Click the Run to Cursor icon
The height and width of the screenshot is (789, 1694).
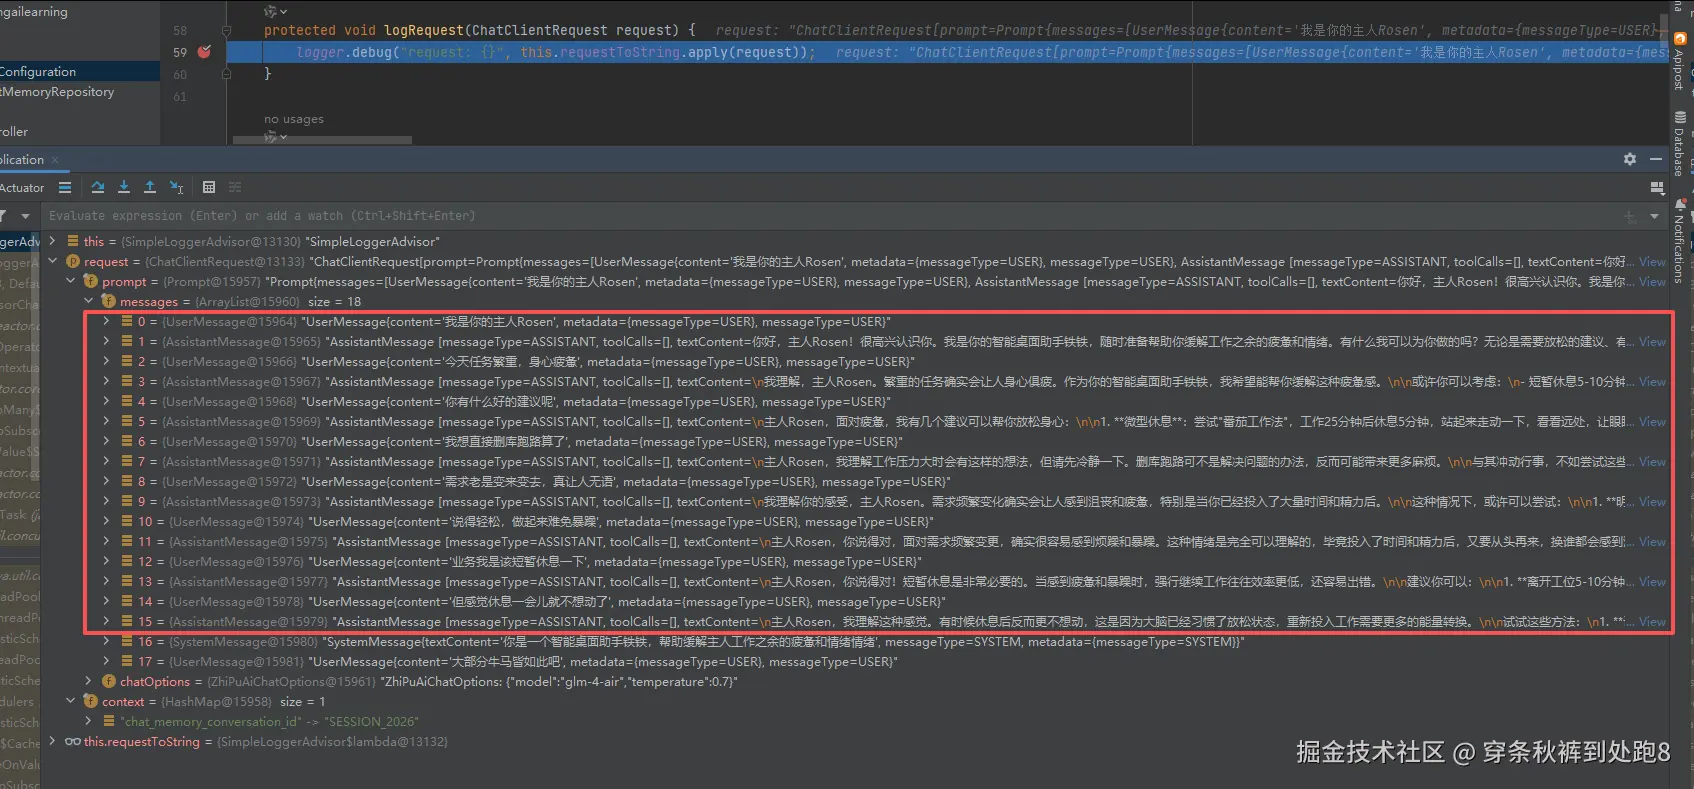[176, 187]
